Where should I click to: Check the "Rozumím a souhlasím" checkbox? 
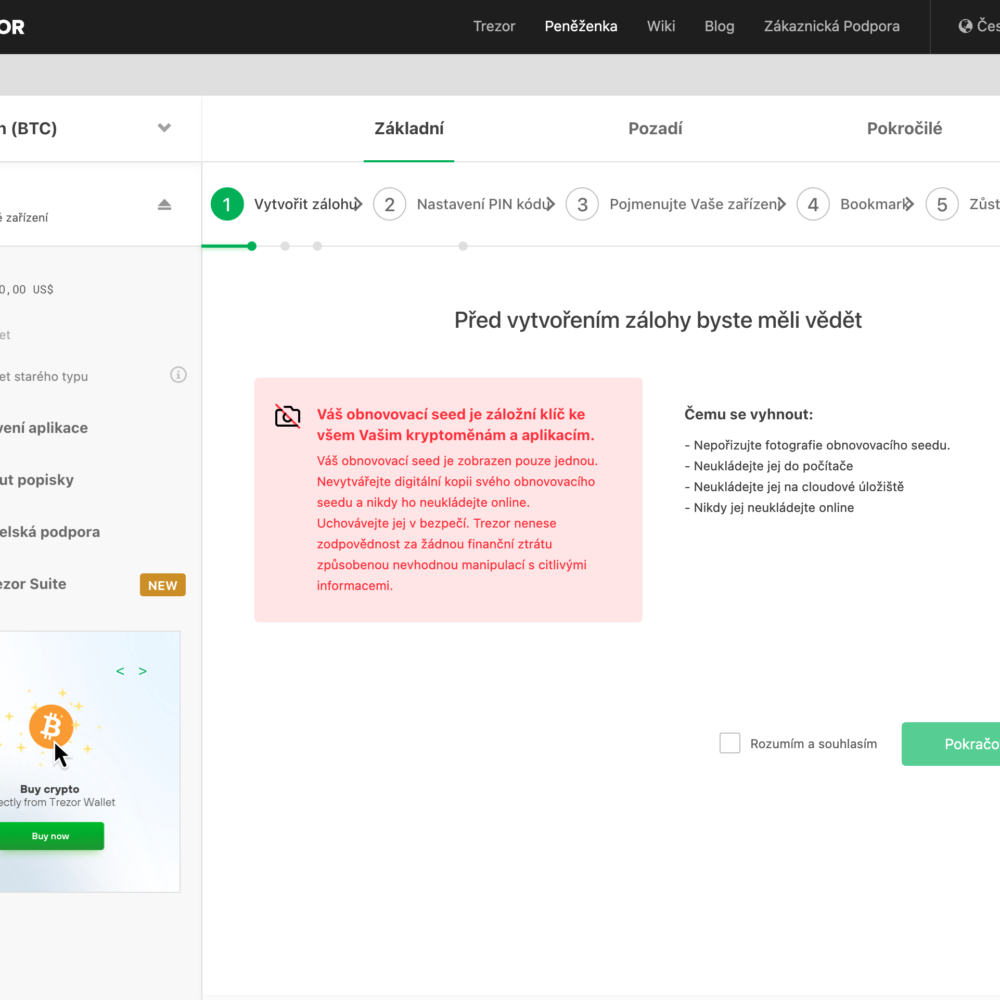coord(730,743)
